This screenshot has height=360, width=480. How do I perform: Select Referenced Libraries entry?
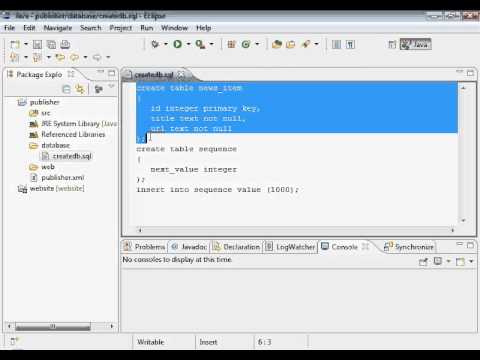(x=73, y=134)
